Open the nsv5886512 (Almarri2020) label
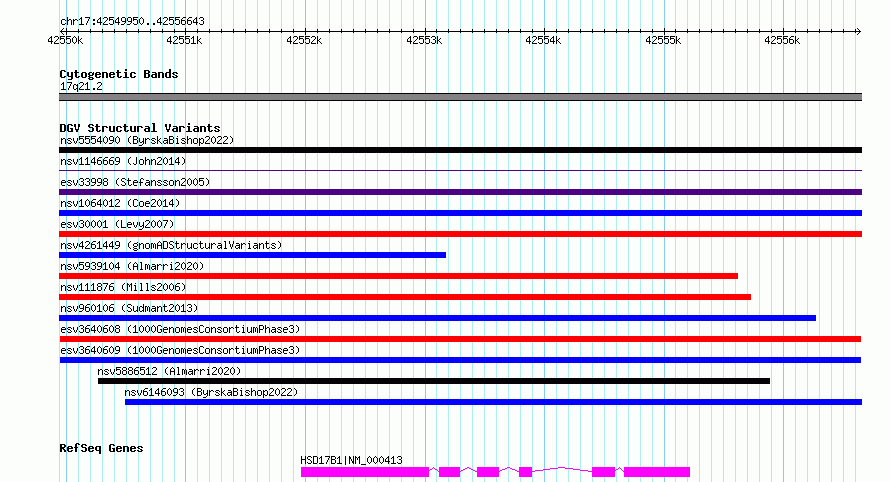The width and height of the screenshot is (890, 482). tap(169, 371)
